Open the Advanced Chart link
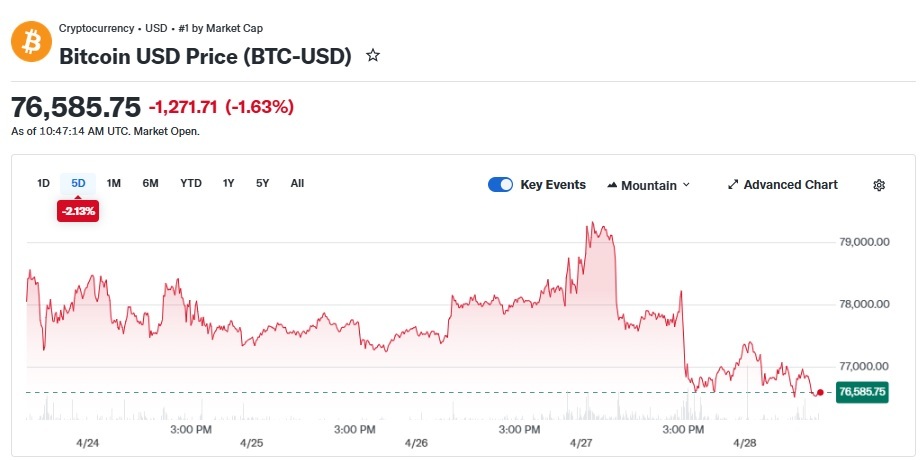 tap(783, 185)
